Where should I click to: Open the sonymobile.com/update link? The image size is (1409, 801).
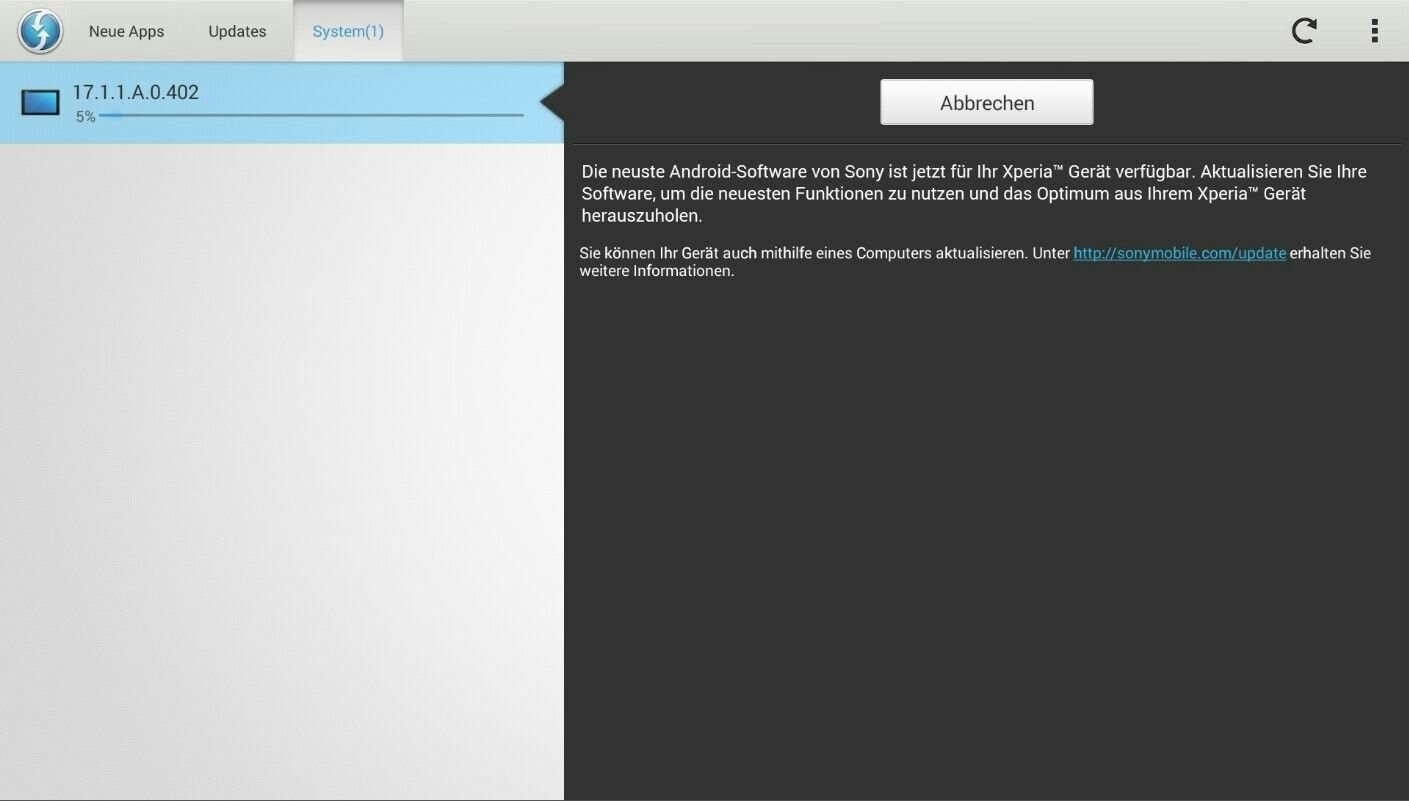coord(1180,253)
